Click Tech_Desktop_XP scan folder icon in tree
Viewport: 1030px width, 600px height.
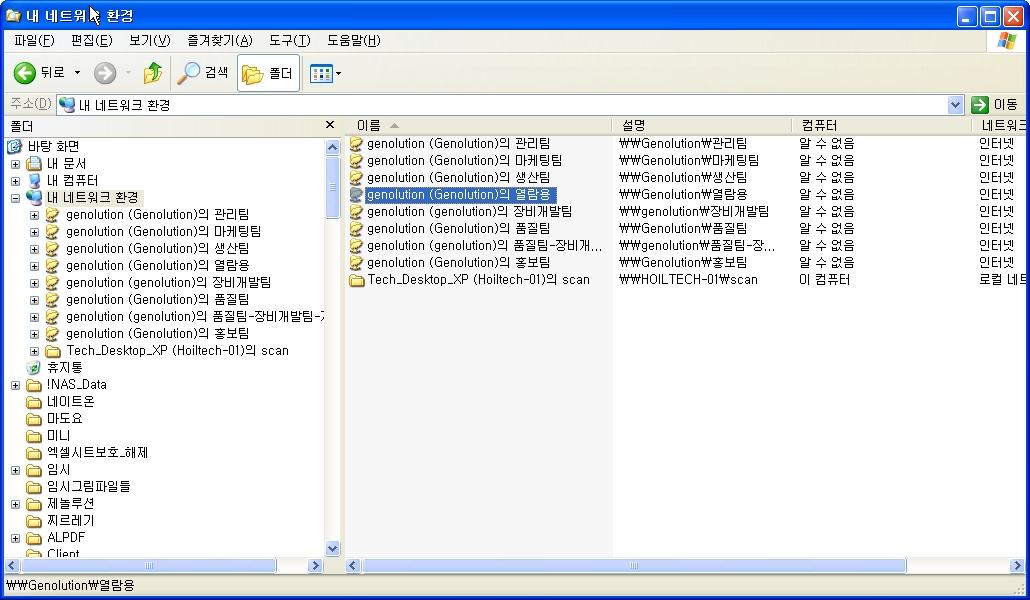[x=53, y=351]
